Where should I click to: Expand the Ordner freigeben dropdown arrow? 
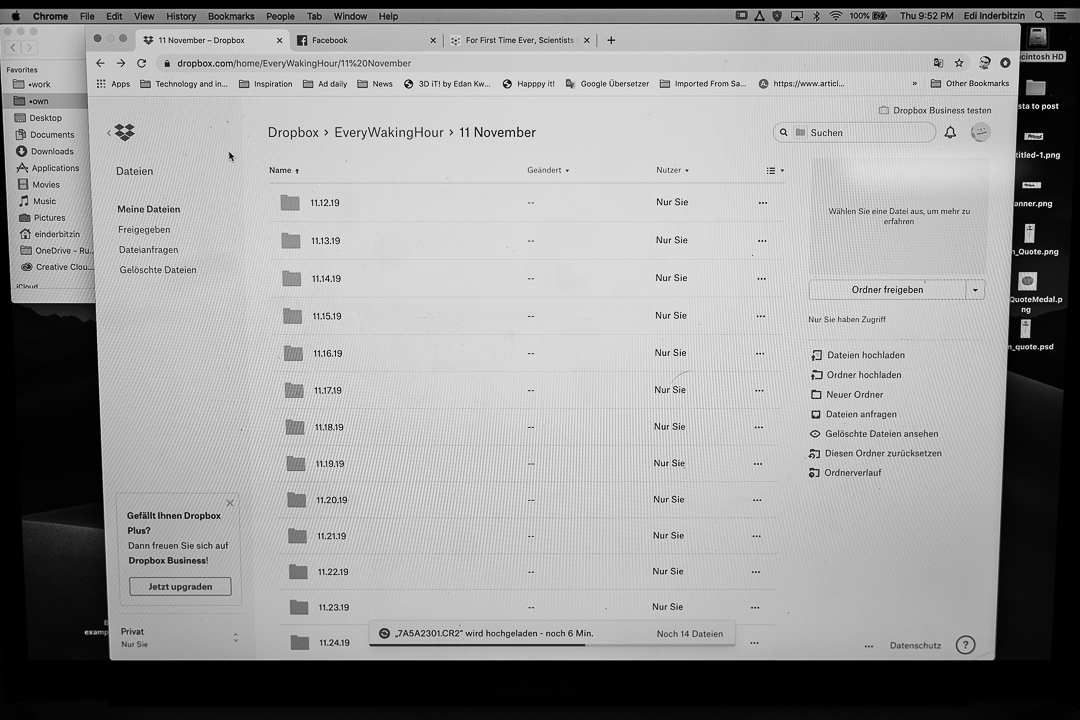coord(975,290)
